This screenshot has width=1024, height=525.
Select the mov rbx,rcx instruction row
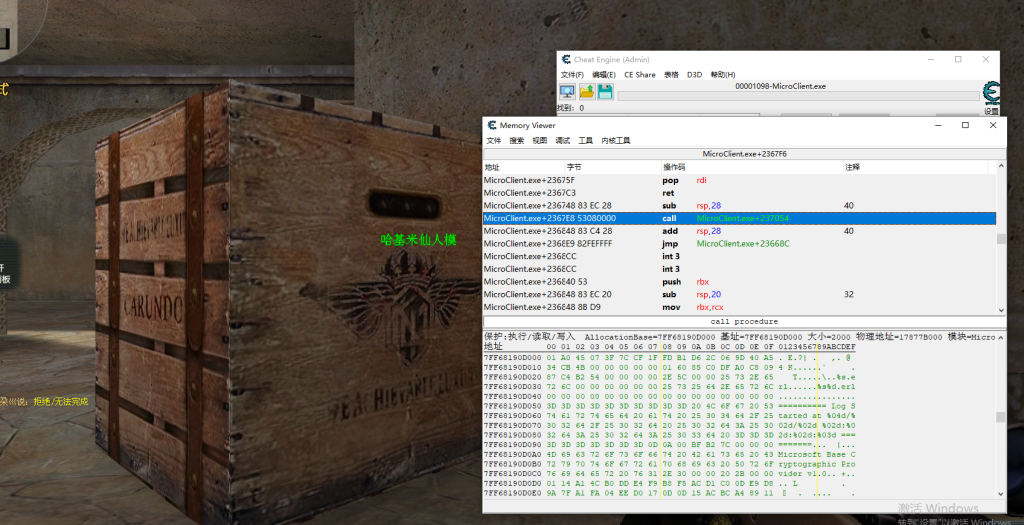tap(739, 307)
